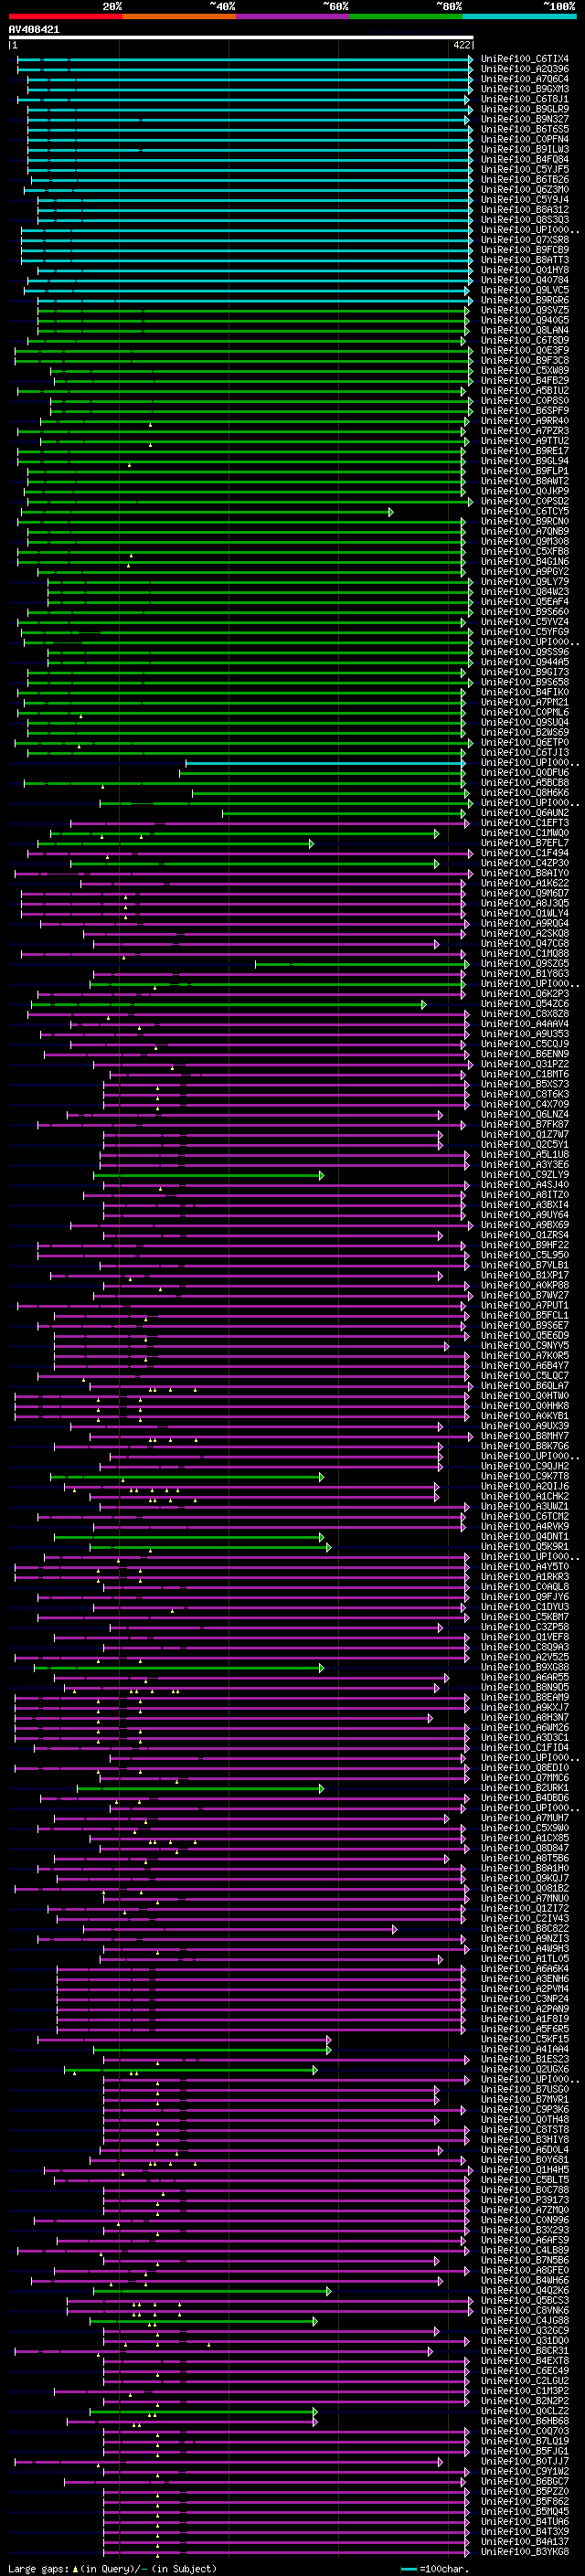585x2576 pixels.
Task: Click the UniRef100_Q40784 label
Action: click(x=525, y=280)
